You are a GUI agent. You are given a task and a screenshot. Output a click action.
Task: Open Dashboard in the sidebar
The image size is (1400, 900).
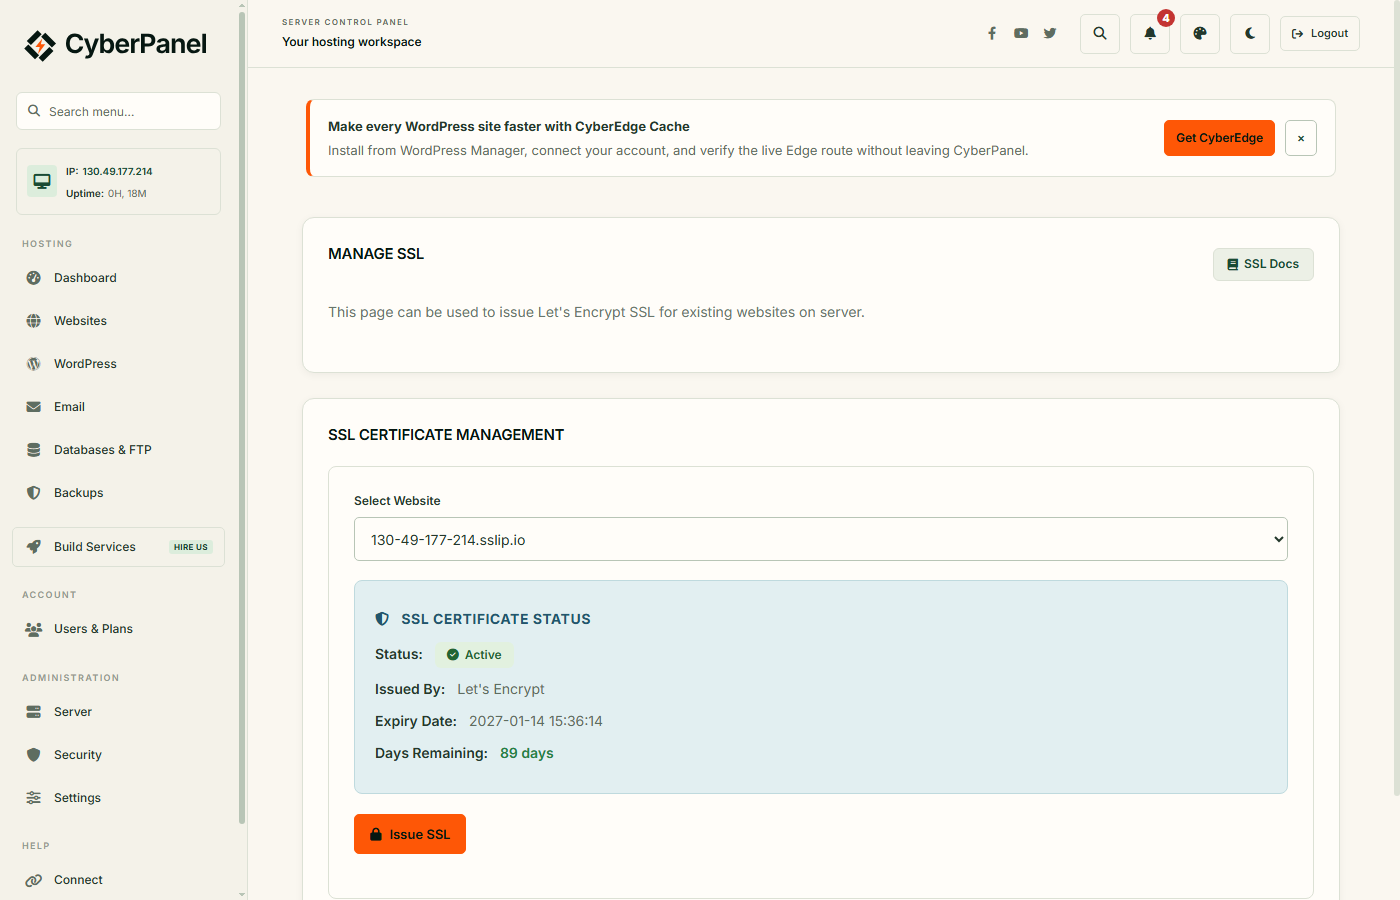tap(118, 278)
